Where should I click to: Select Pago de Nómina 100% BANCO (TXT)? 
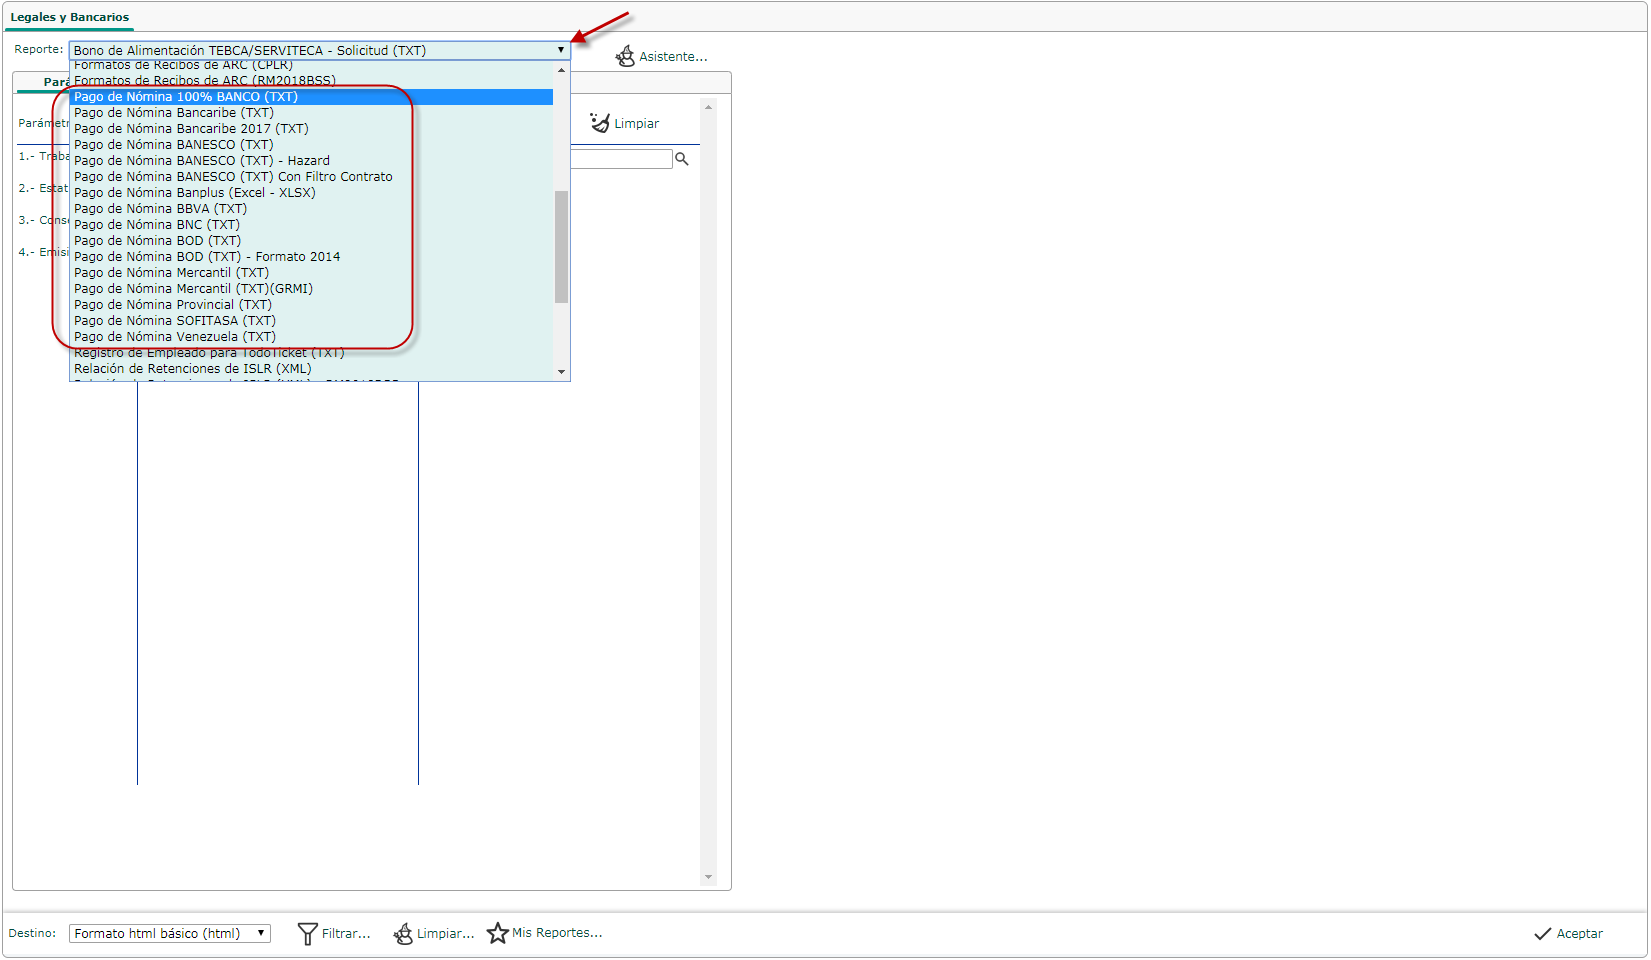(186, 97)
